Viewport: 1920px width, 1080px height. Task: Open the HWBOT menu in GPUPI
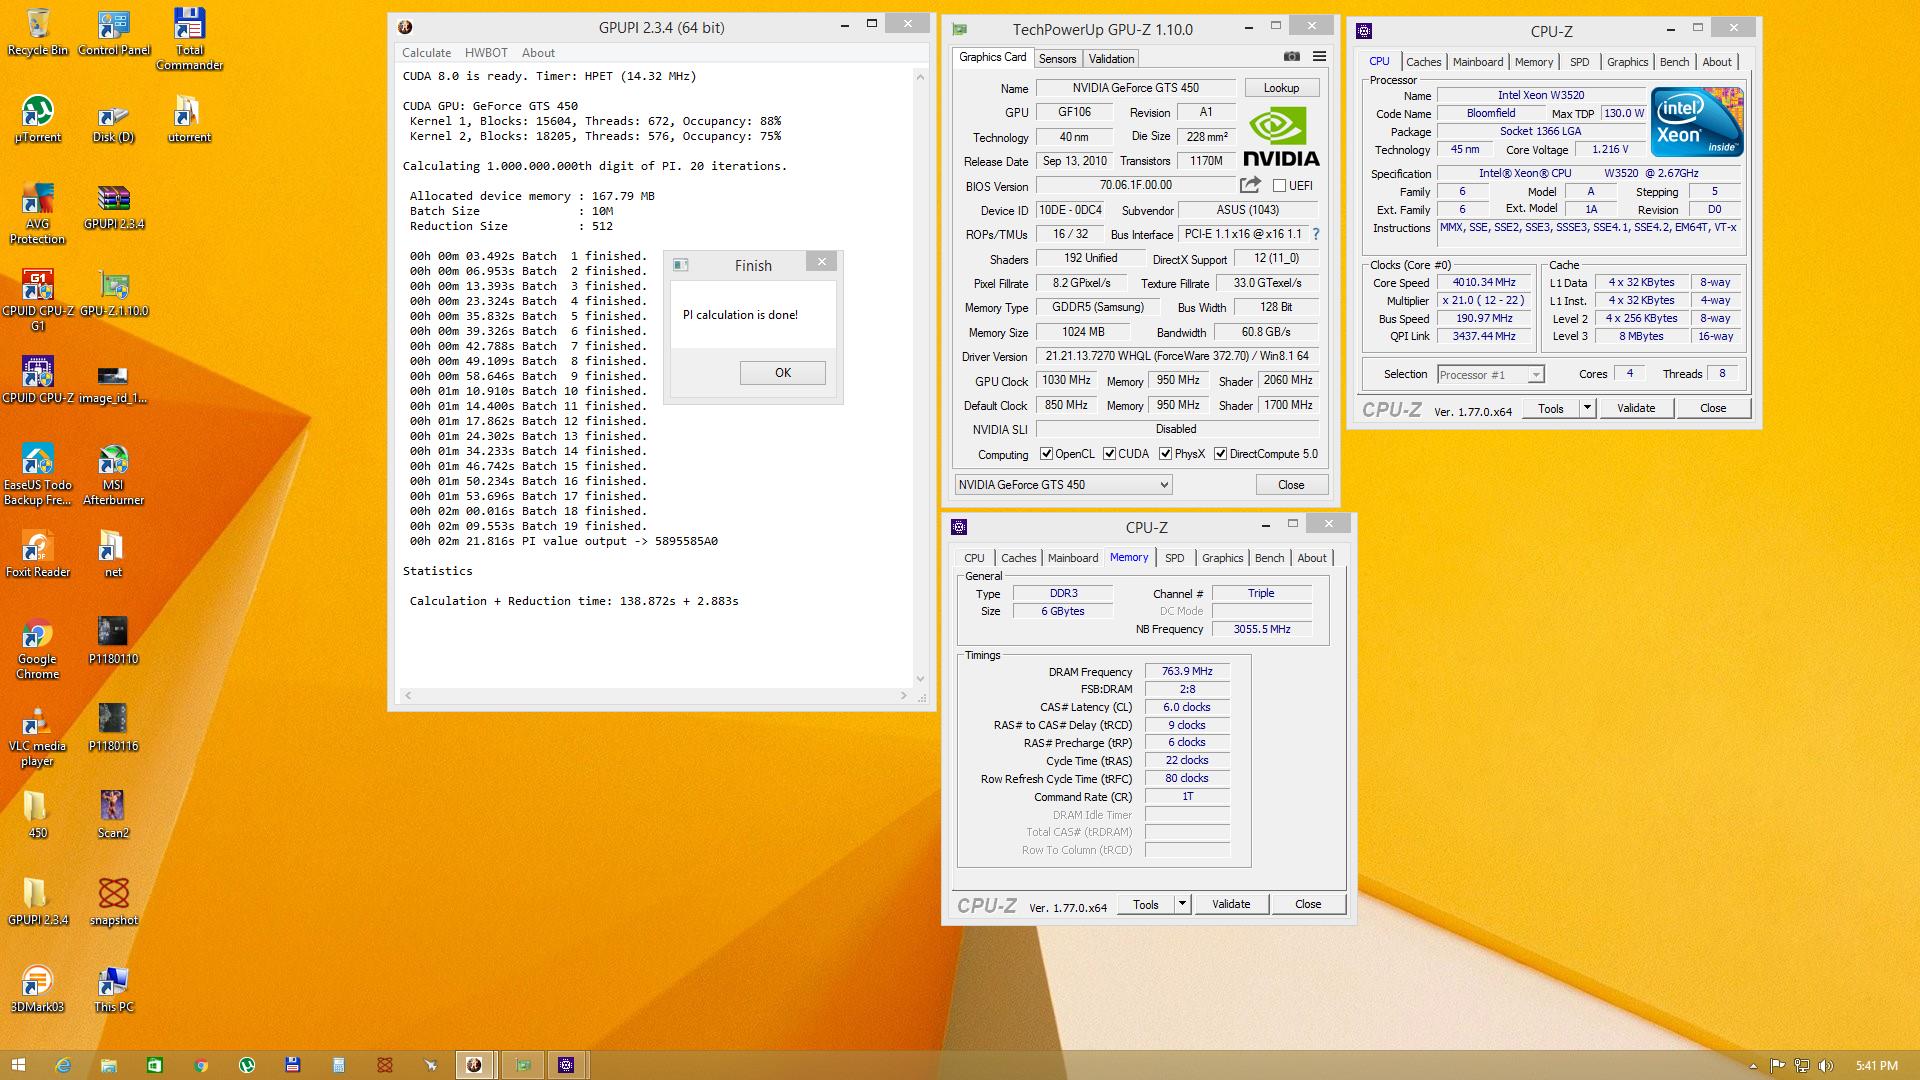pos(486,53)
